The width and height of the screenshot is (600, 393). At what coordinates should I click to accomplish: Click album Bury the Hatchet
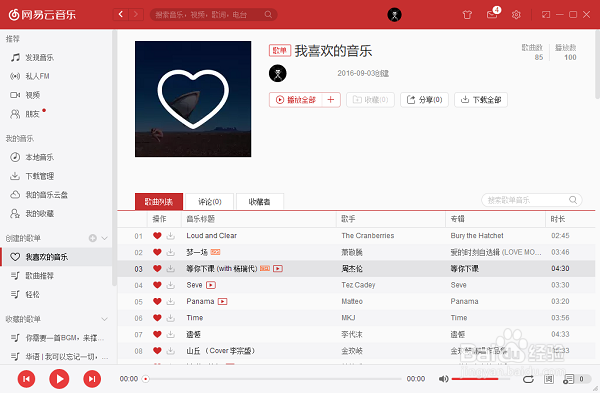coord(477,236)
